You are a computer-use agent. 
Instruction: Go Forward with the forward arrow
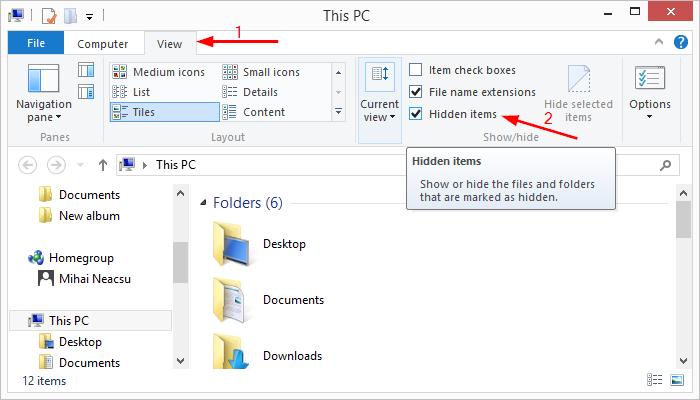point(56,165)
